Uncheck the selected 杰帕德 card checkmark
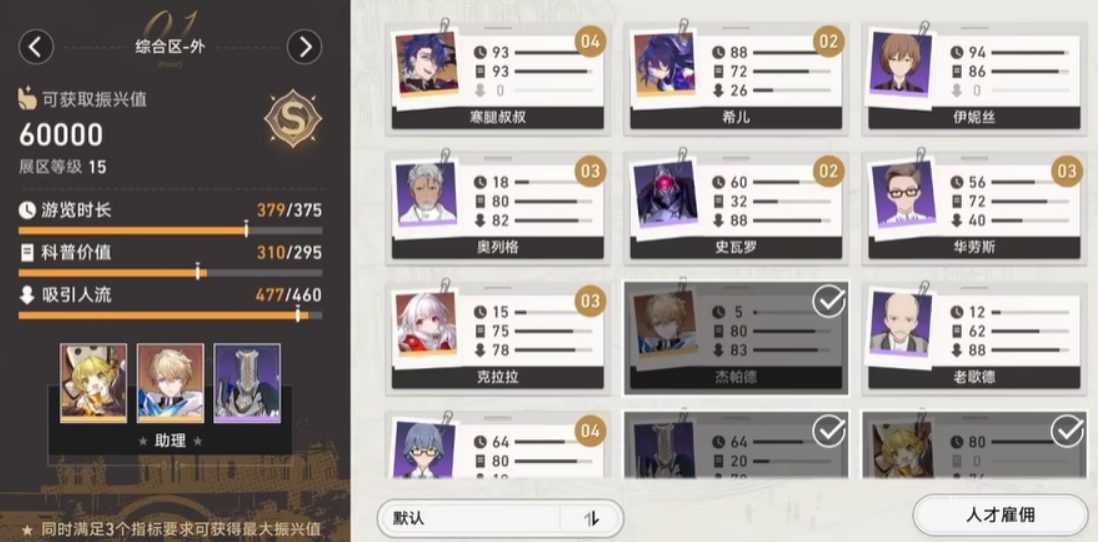 pyautogui.click(x=828, y=302)
